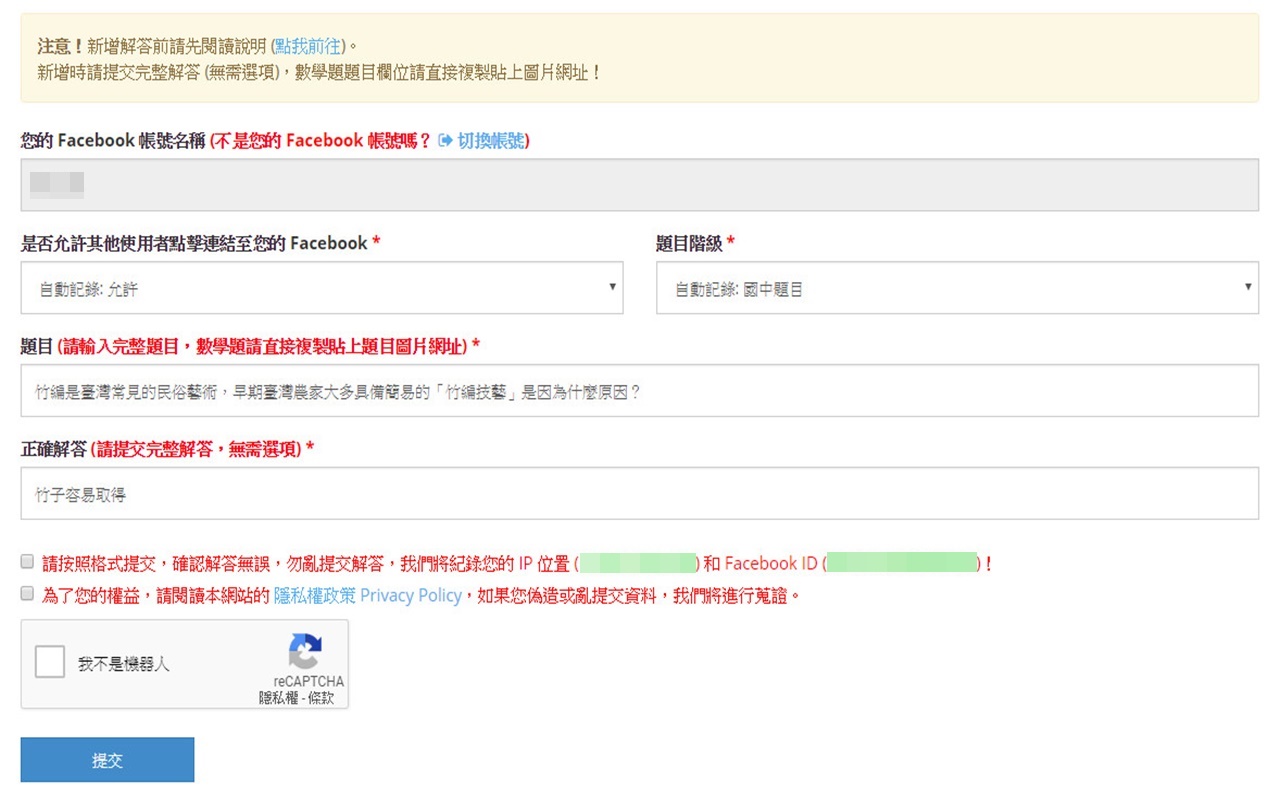Screen dimensions: 1280x800
Task: Click the 正確解答 answer input field
Action: click(640, 492)
